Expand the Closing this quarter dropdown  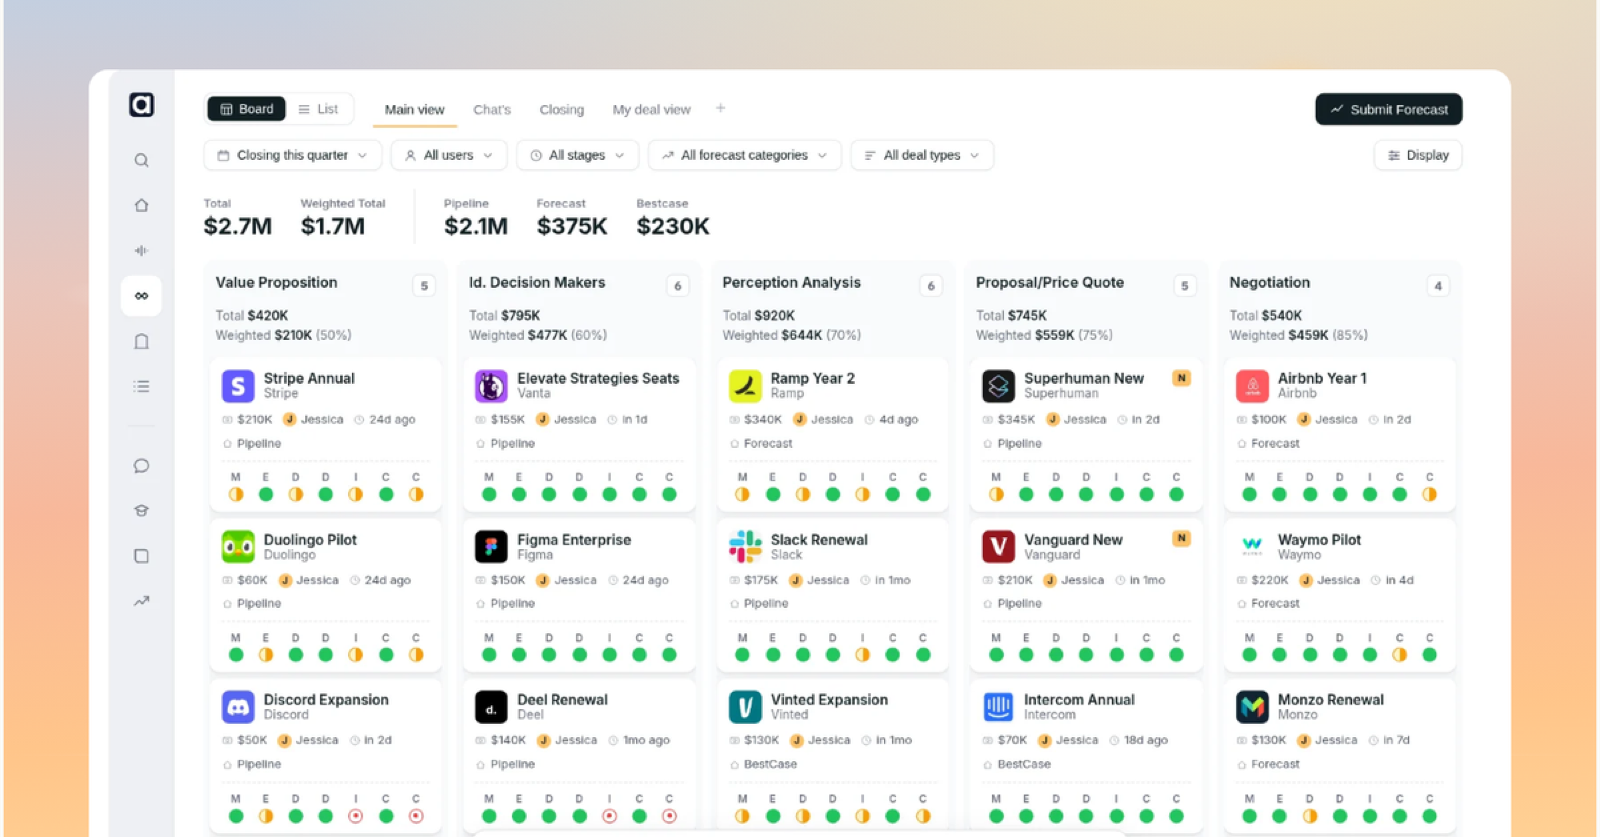click(293, 155)
